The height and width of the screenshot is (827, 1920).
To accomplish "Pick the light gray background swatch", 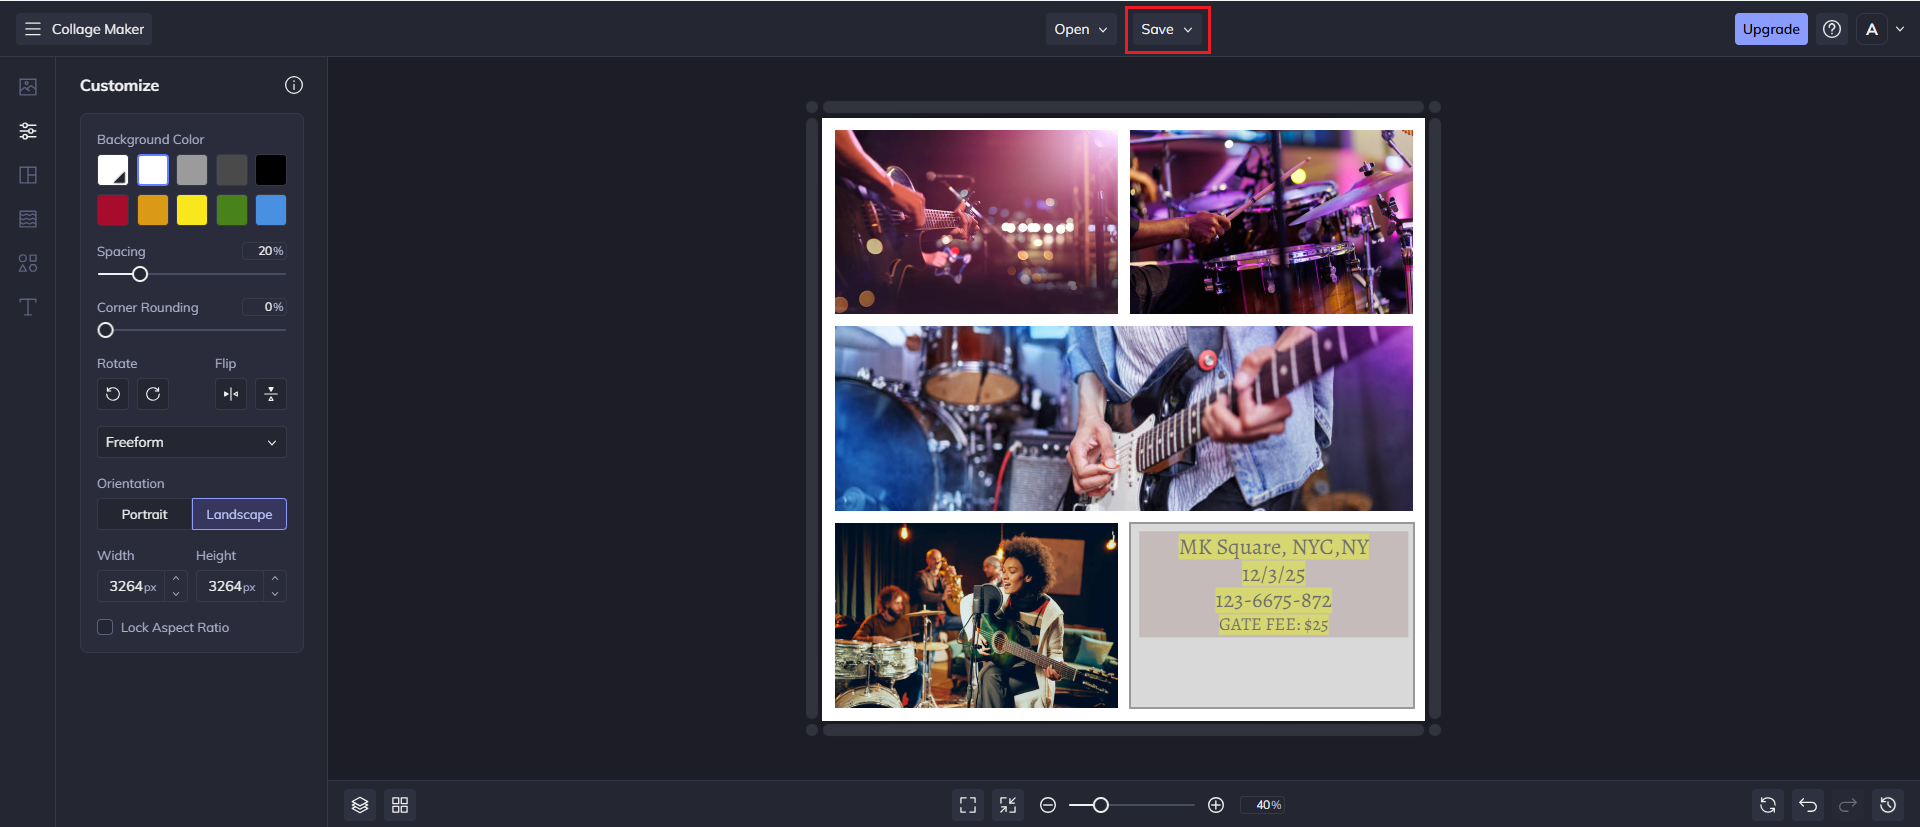I will pyautogui.click(x=192, y=170).
